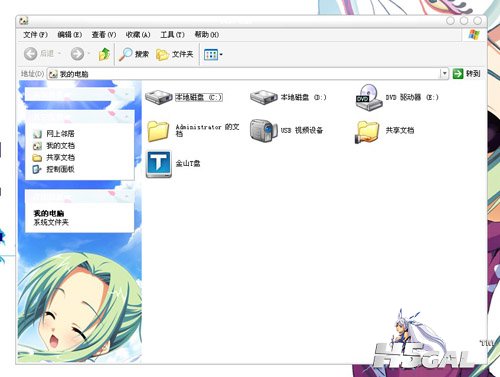Image resolution: width=500 pixels, height=377 pixels.
Task: Select the USB 视频设备 camera icon
Action: click(263, 130)
